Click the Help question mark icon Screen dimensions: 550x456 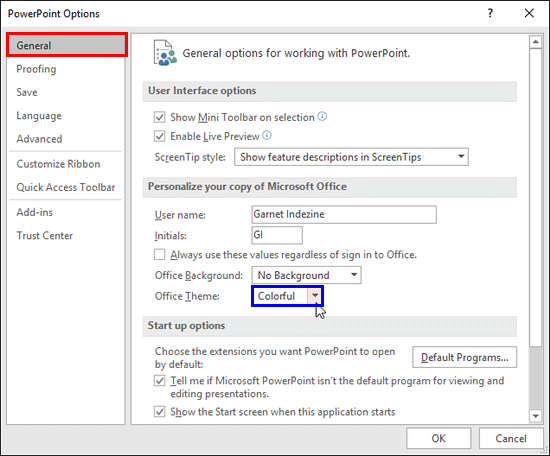coord(490,13)
